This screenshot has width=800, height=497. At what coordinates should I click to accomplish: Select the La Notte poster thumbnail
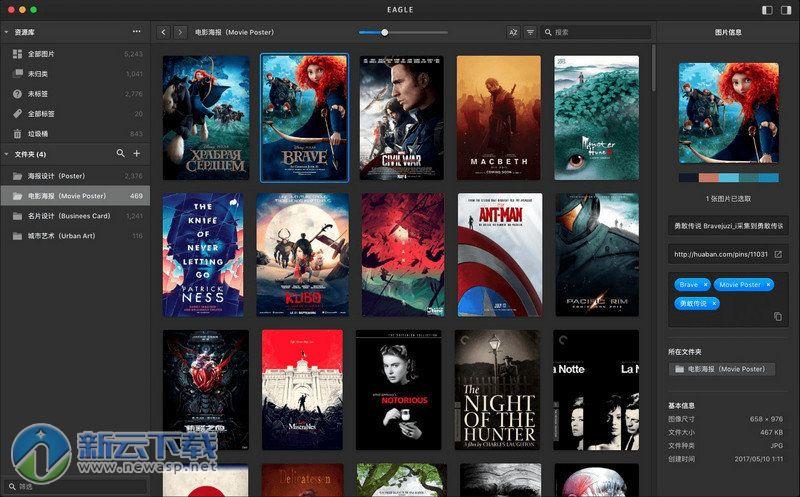596,390
